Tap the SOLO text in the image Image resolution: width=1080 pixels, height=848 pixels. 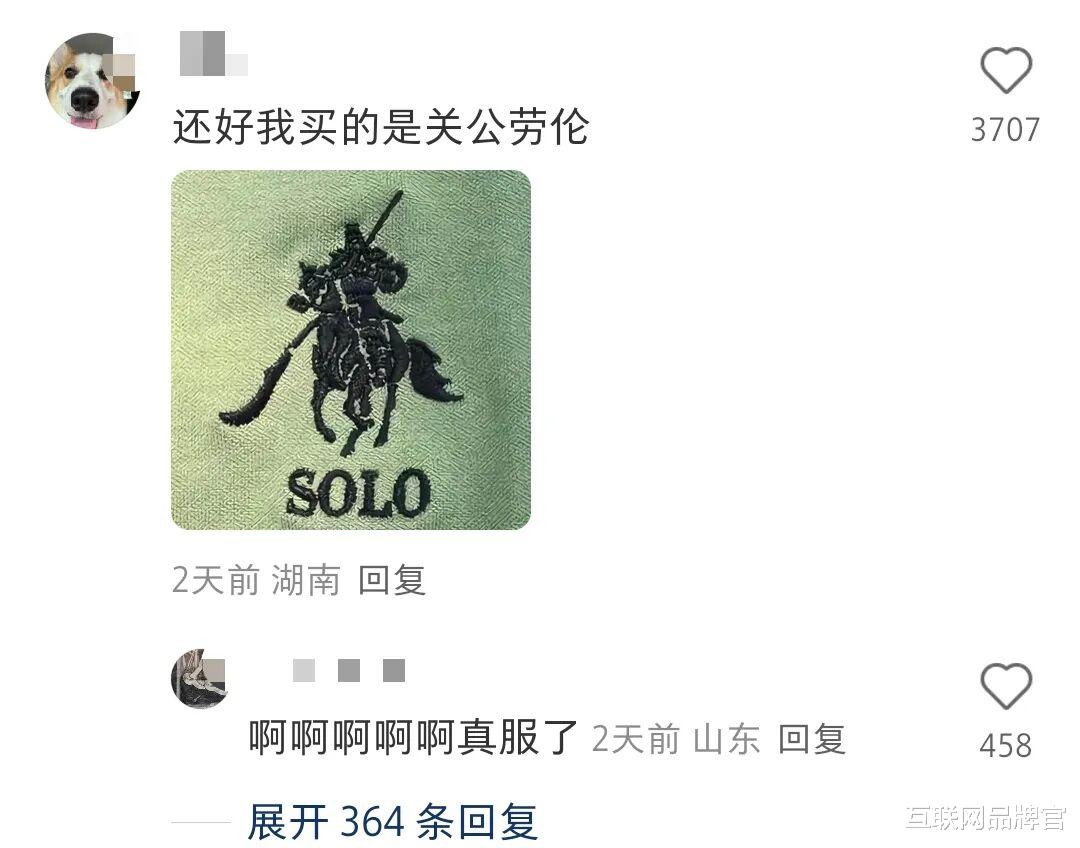[357, 493]
